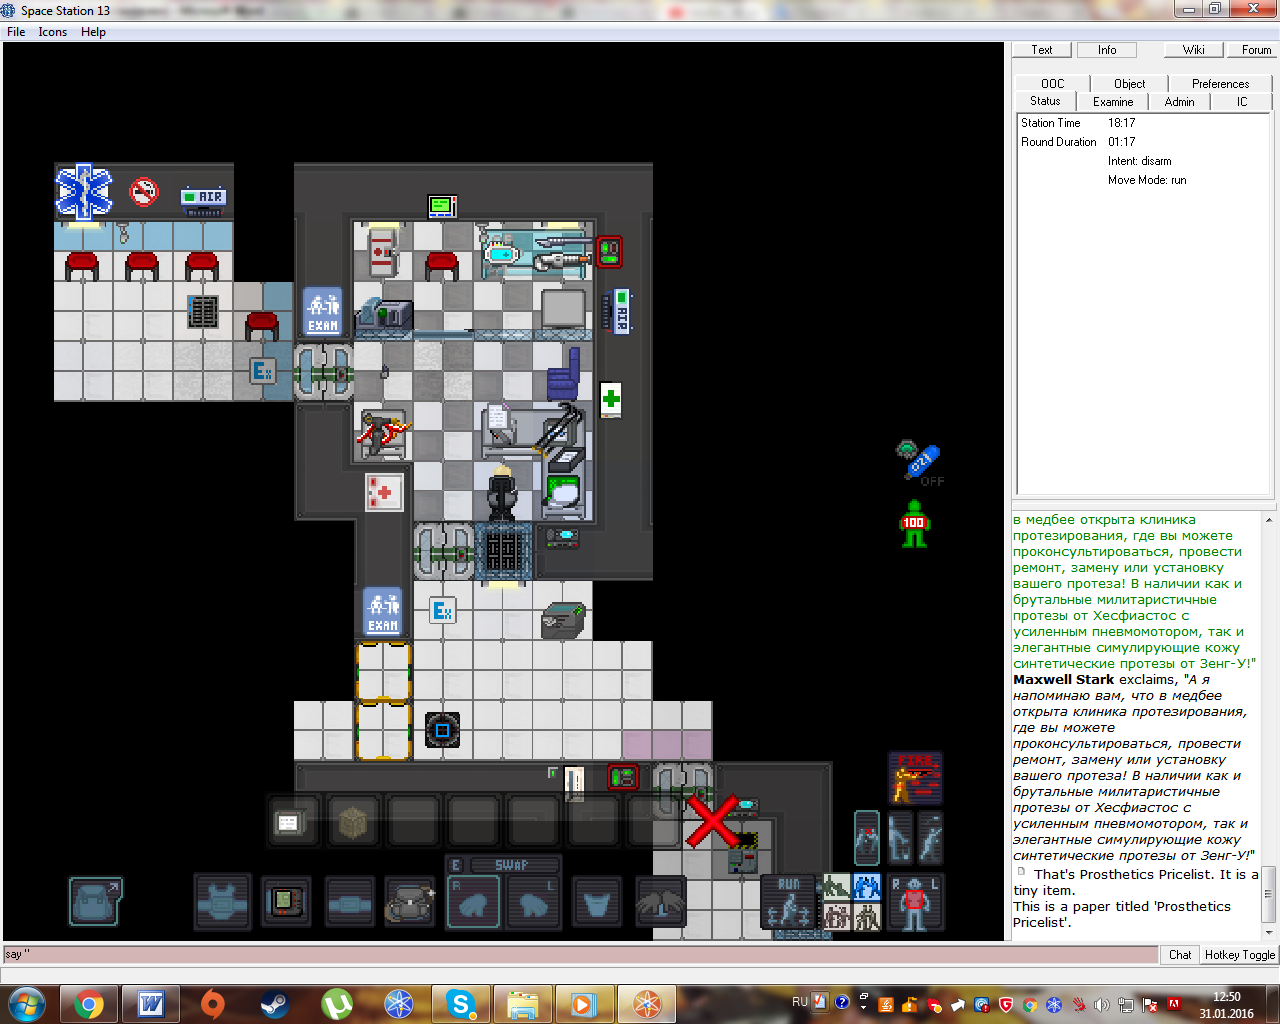Click the E equip button

point(456,865)
